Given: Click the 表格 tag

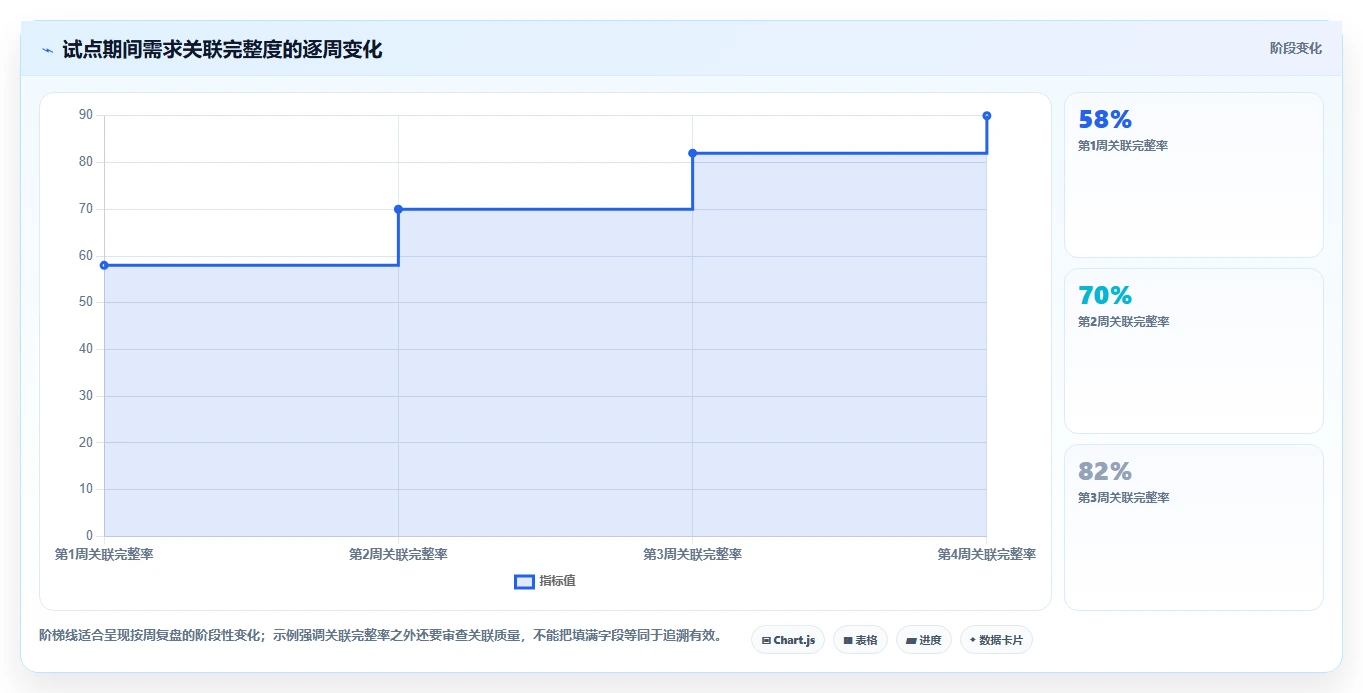Looking at the screenshot, I should [860, 640].
